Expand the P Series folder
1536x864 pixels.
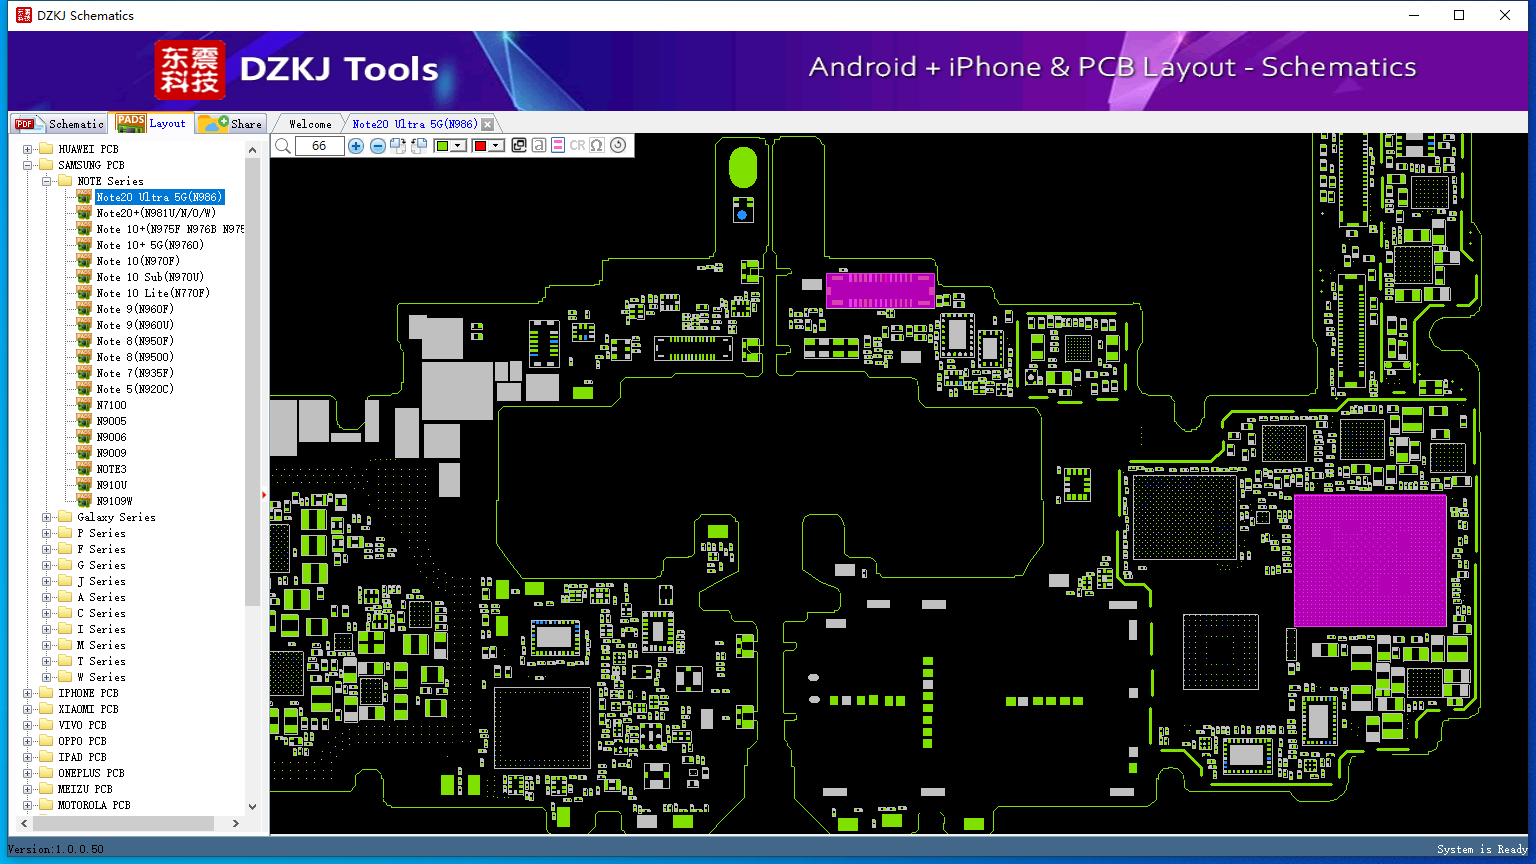[47, 533]
